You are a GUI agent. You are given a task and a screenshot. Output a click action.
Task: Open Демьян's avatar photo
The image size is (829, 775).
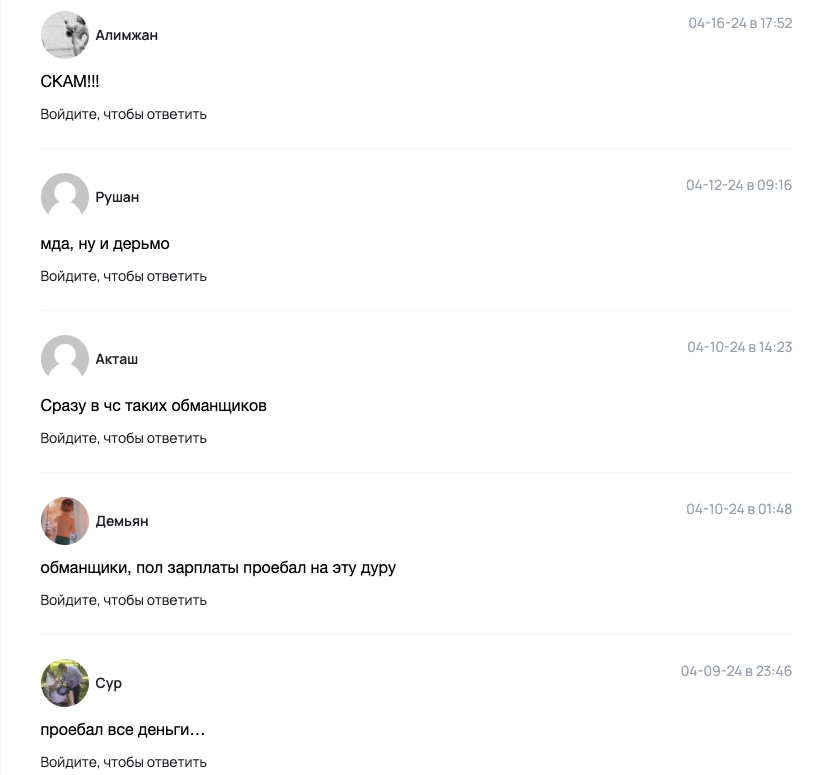pos(65,521)
